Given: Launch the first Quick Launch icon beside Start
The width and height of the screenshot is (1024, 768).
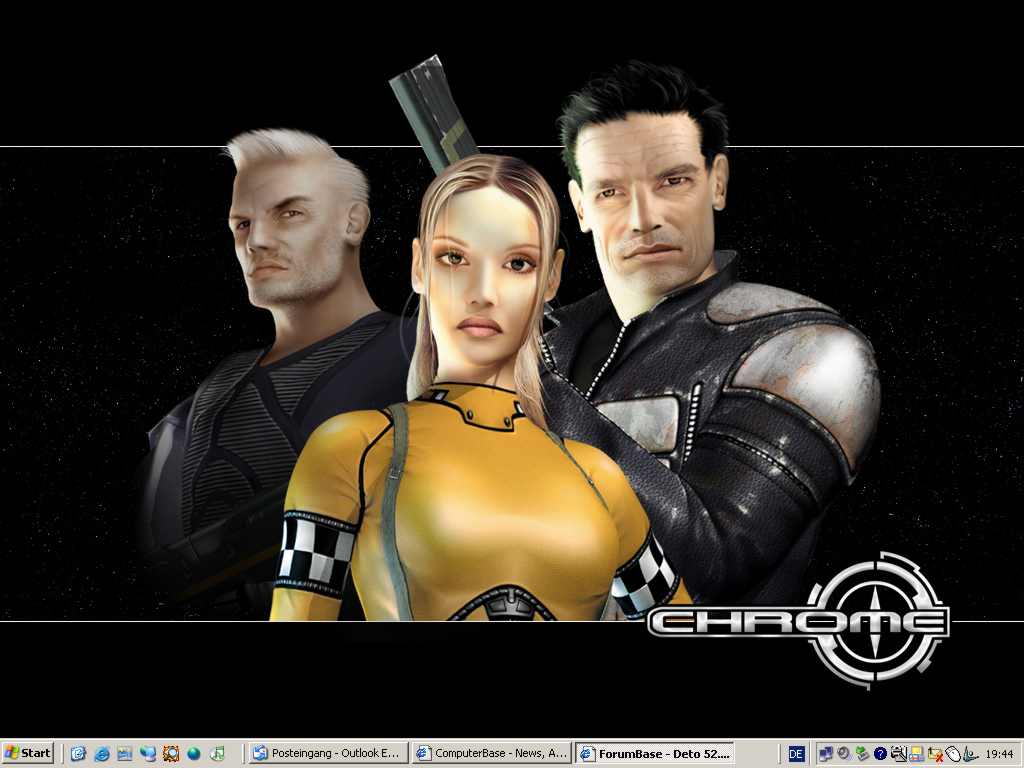Looking at the screenshot, I should point(78,754).
